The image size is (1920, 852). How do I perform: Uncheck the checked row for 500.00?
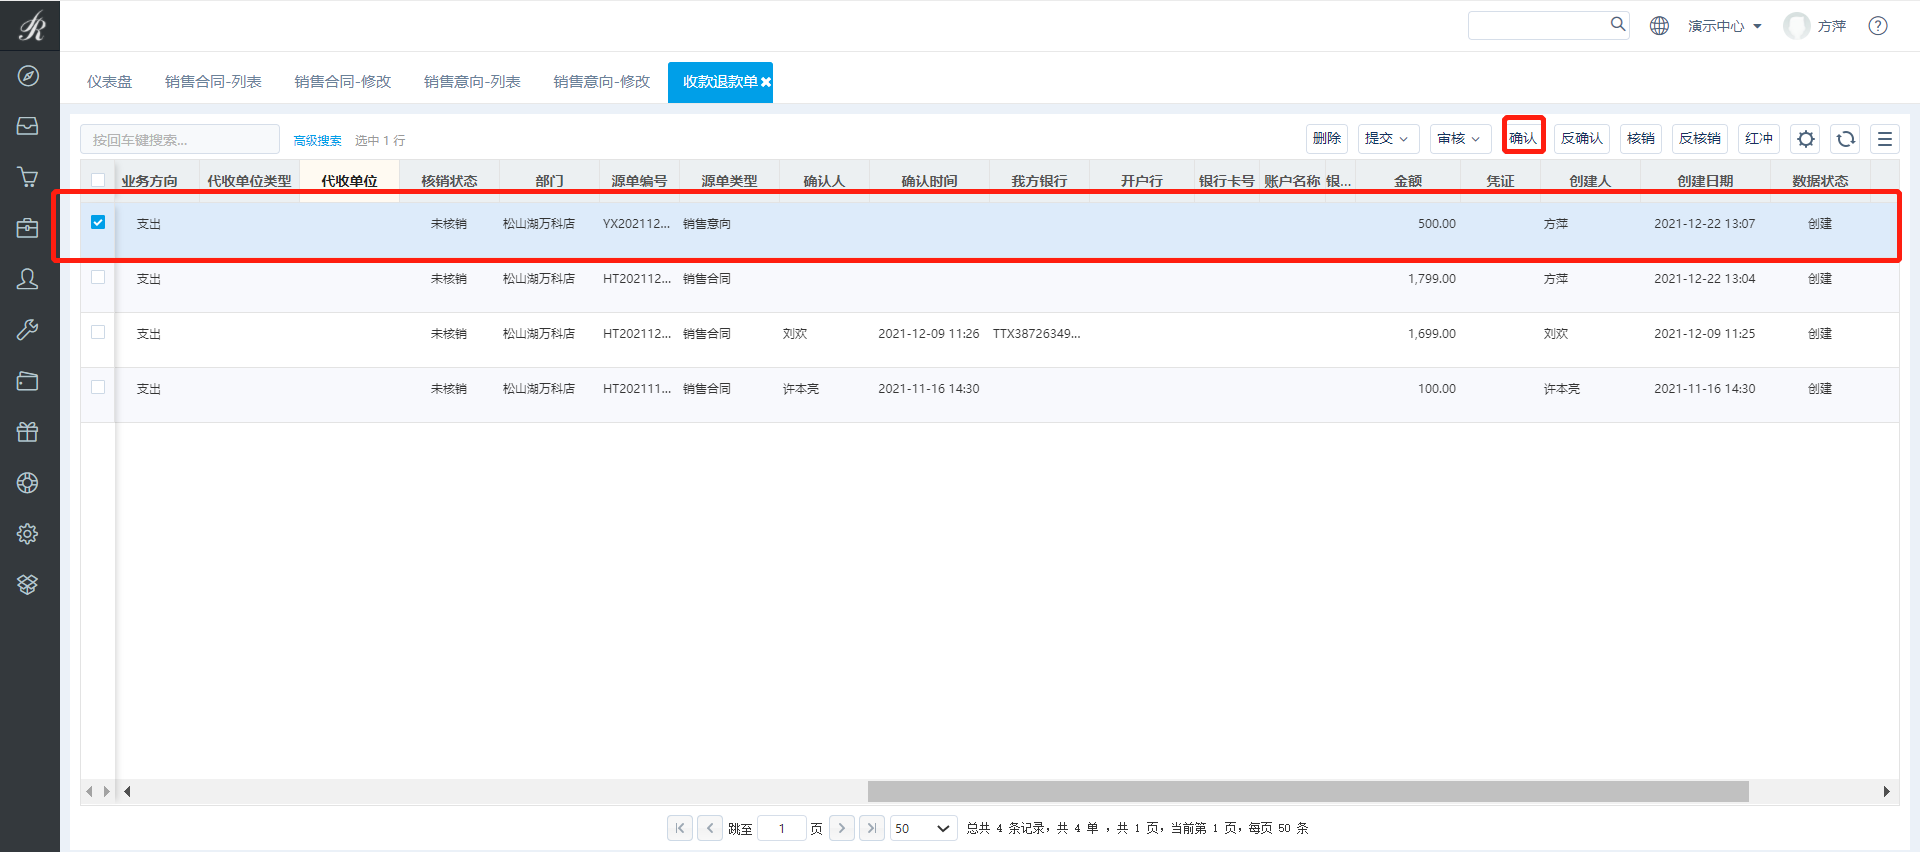[98, 222]
